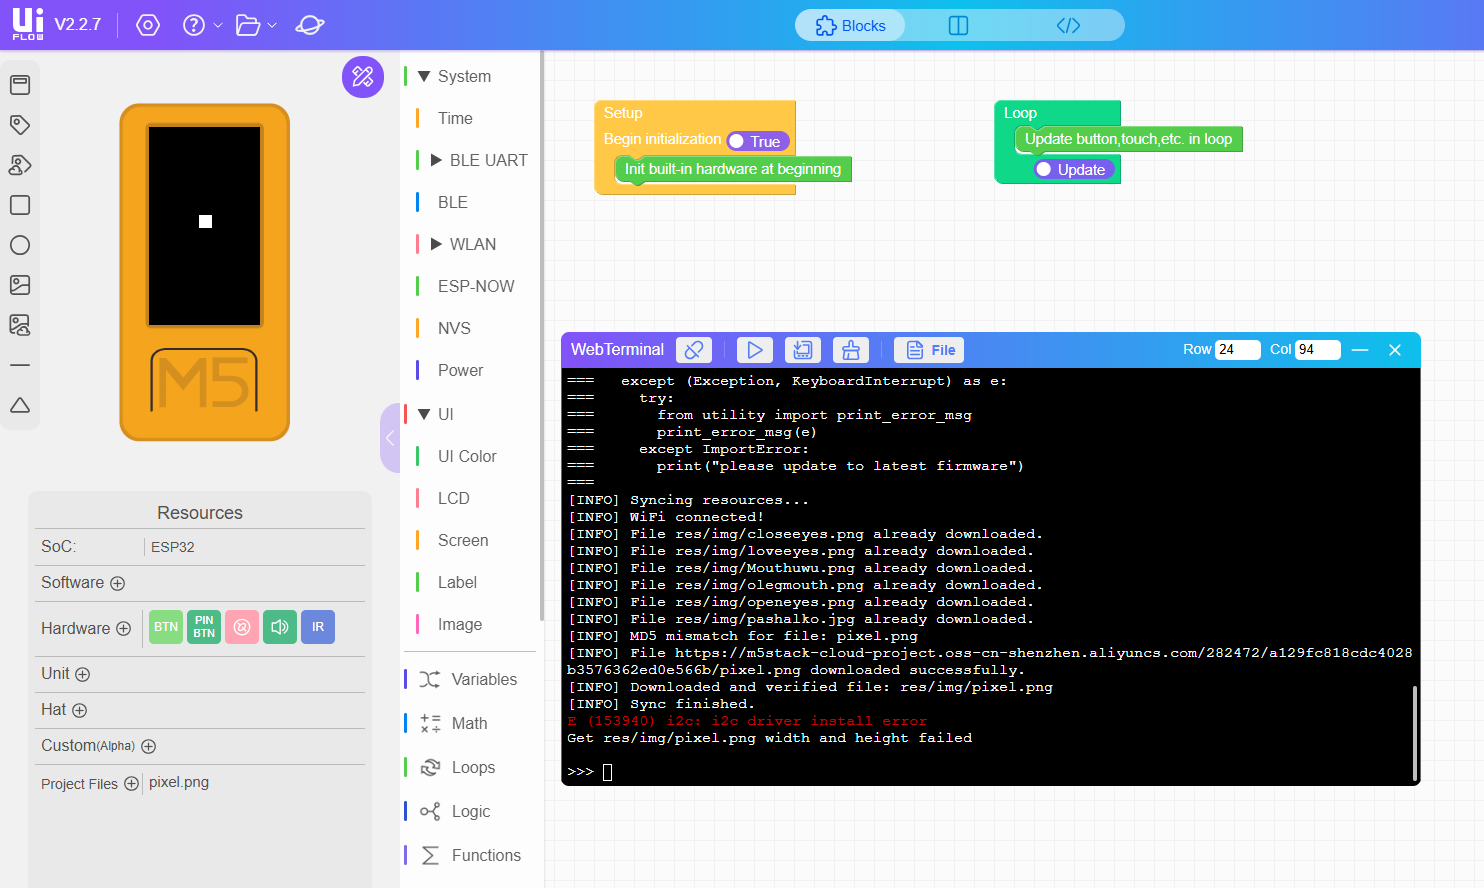Toggle the Begin initialization True switch

[758, 142]
